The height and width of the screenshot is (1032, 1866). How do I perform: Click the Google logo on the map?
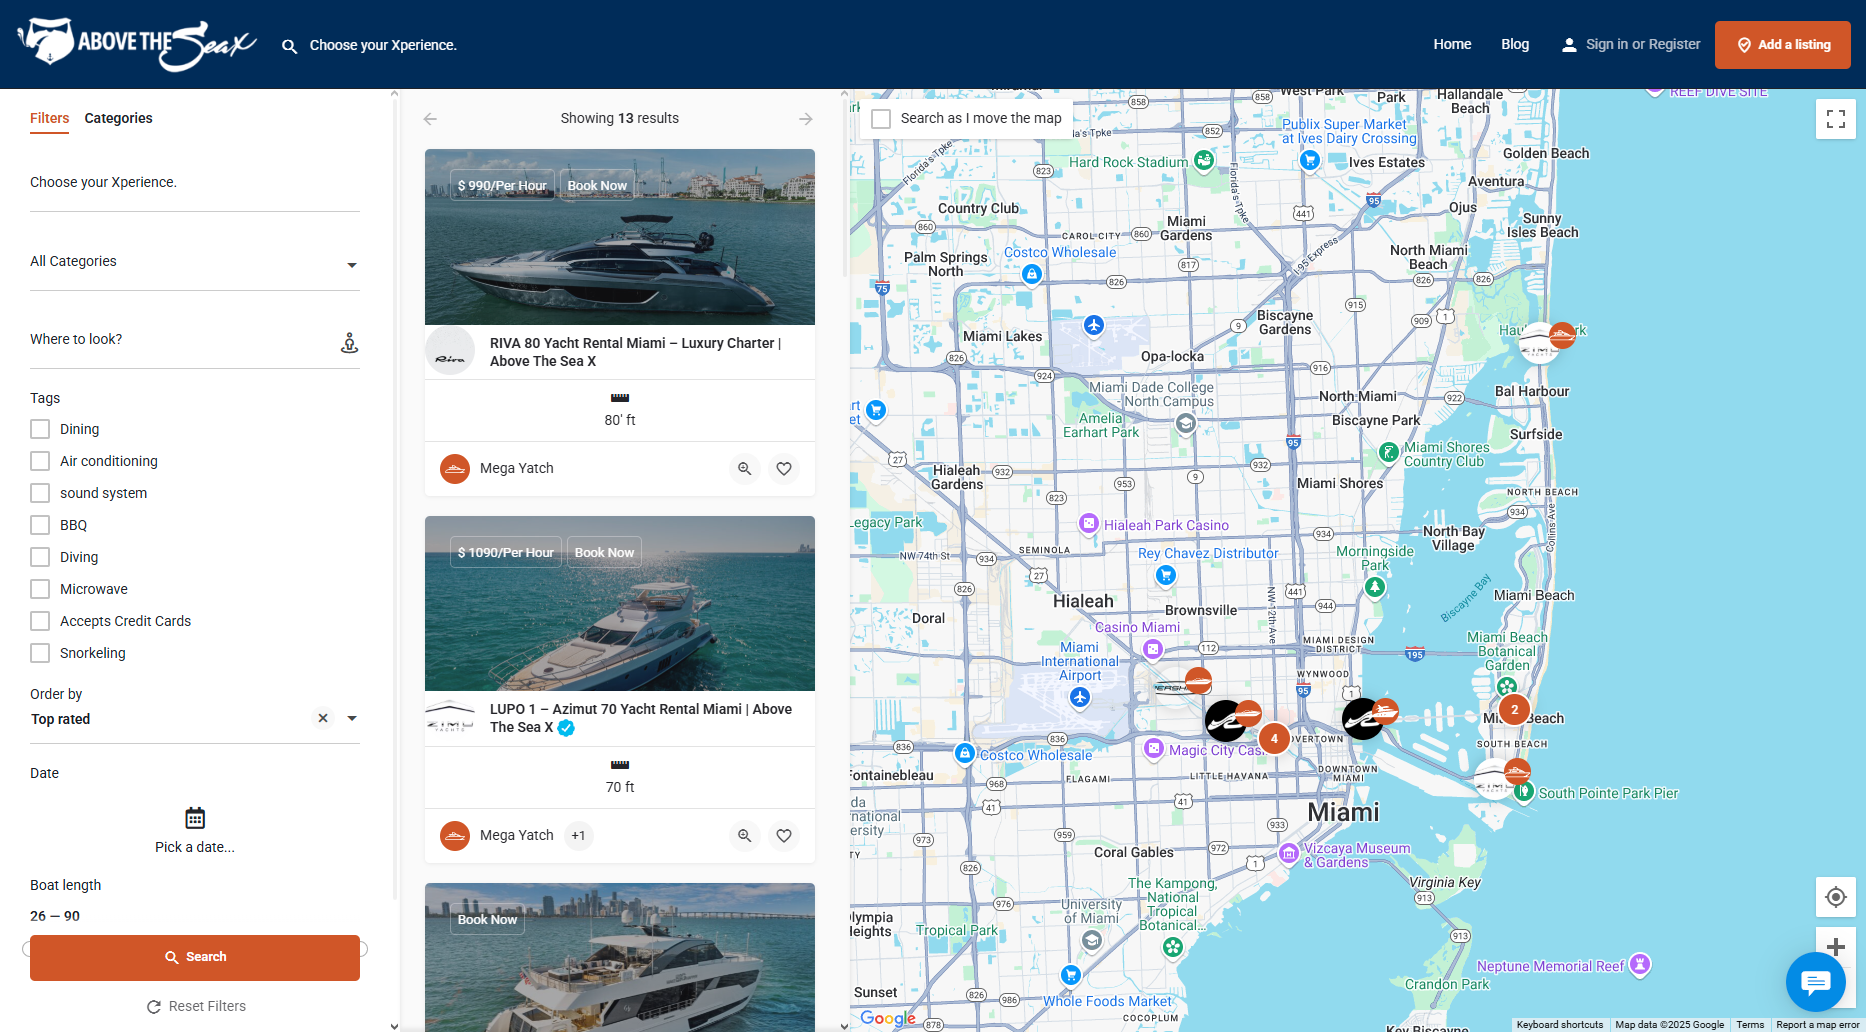pyautogui.click(x=888, y=1018)
